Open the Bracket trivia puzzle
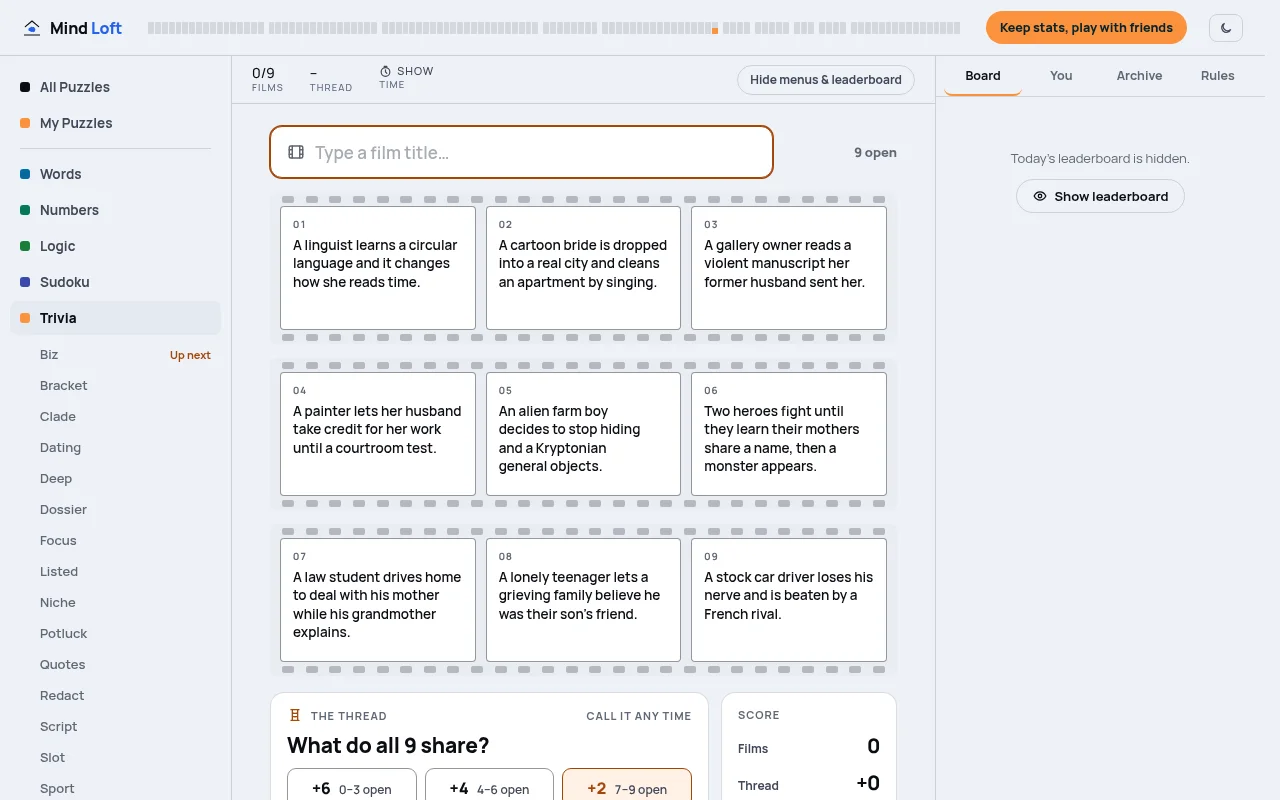The image size is (1280, 800). pos(125,386)
